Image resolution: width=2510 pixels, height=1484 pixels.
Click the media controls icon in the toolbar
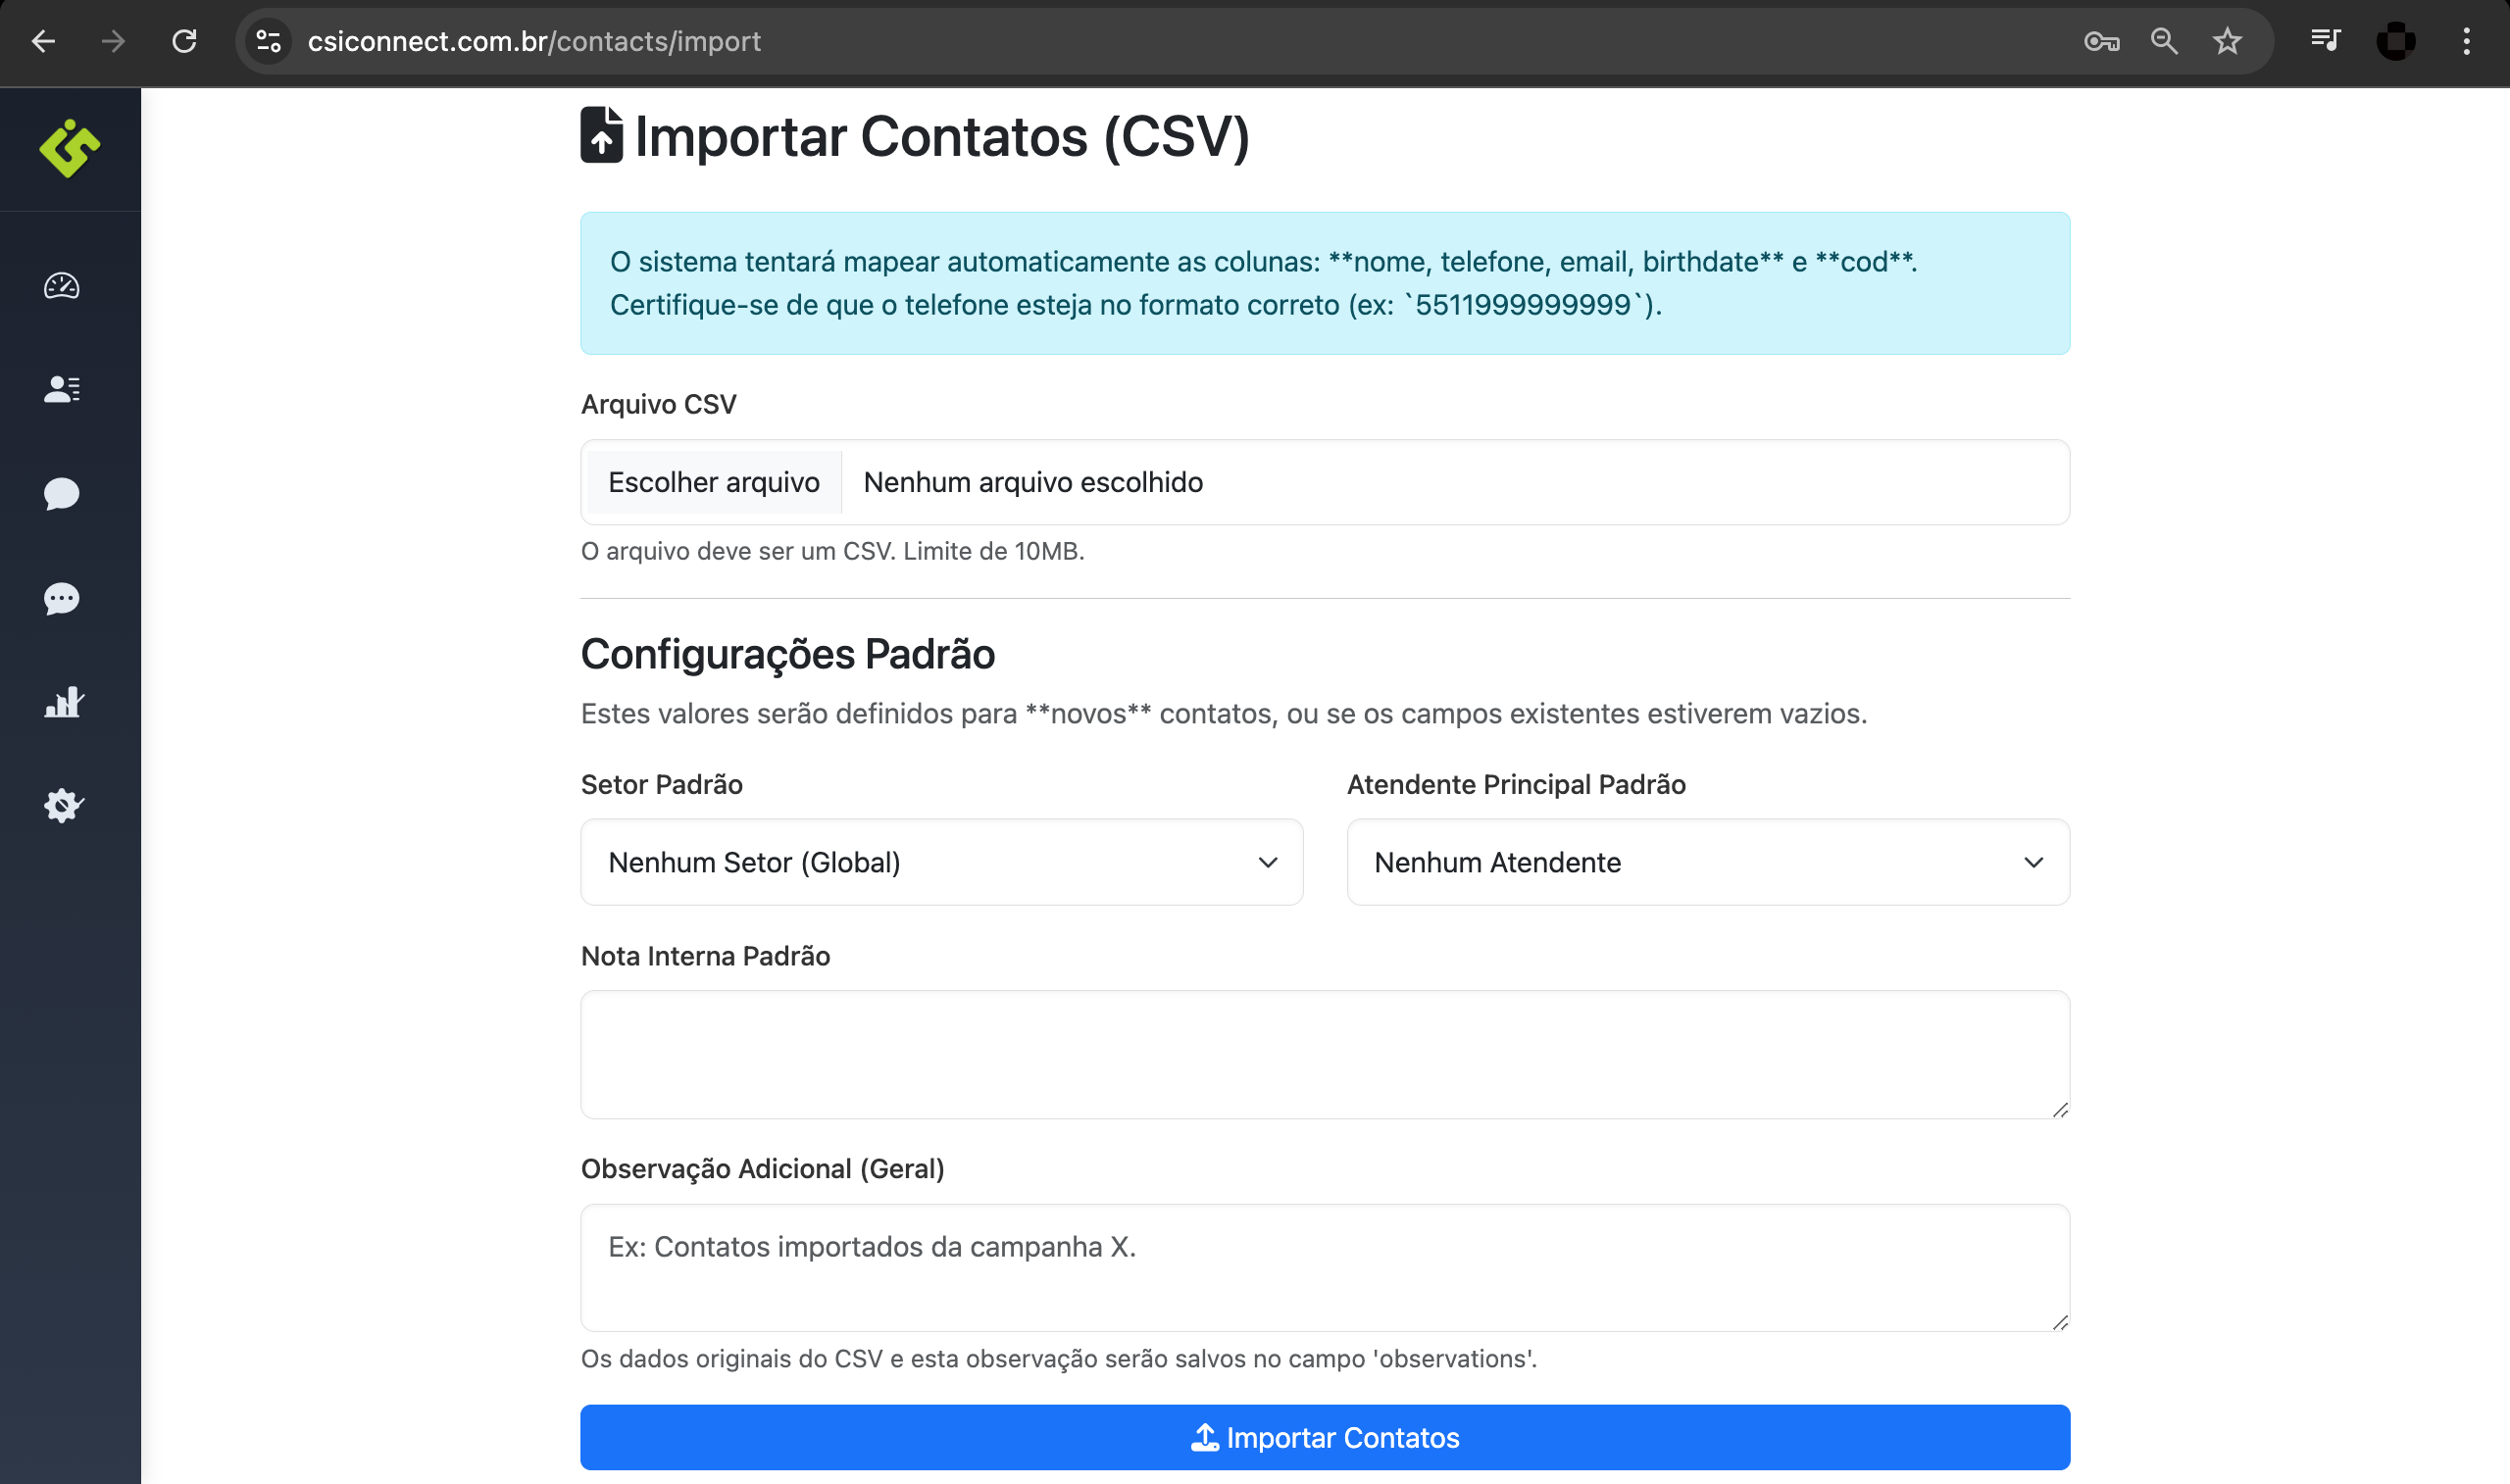click(2325, 41)
